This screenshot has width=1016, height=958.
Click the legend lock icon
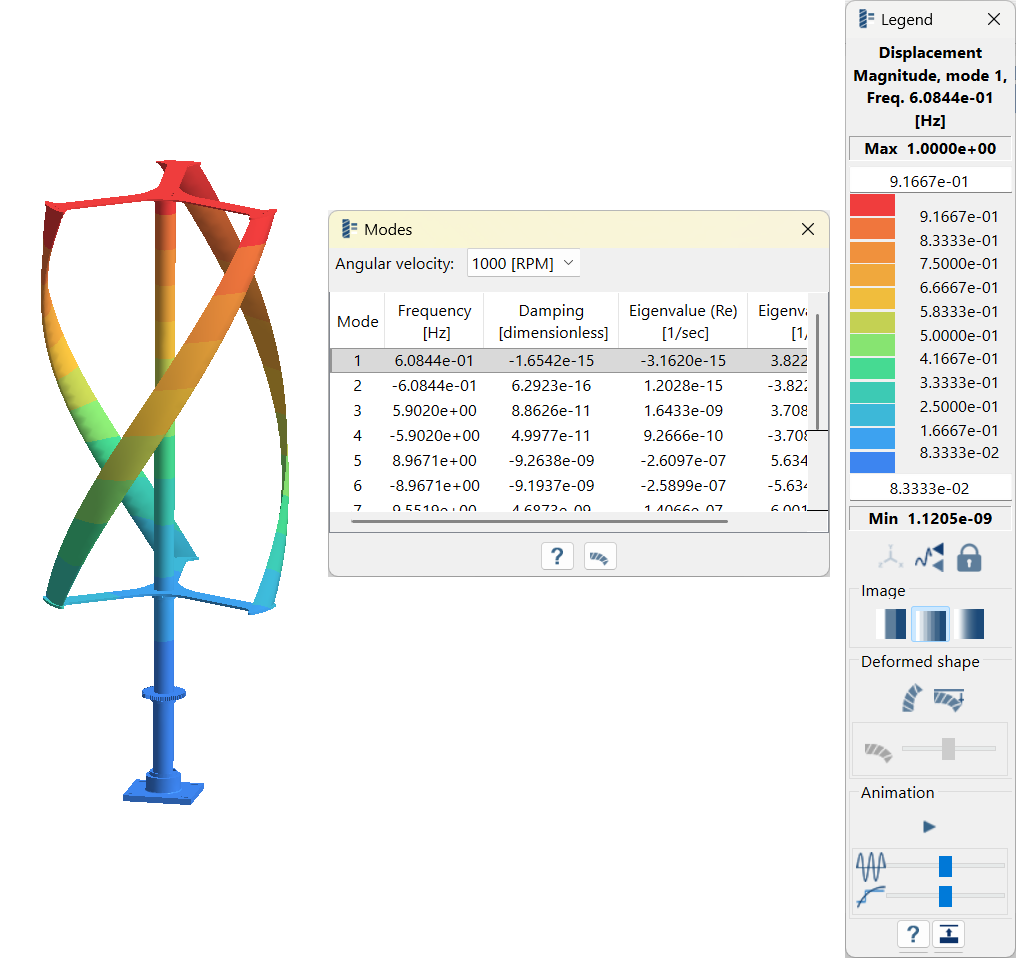(x=968, y=558)
